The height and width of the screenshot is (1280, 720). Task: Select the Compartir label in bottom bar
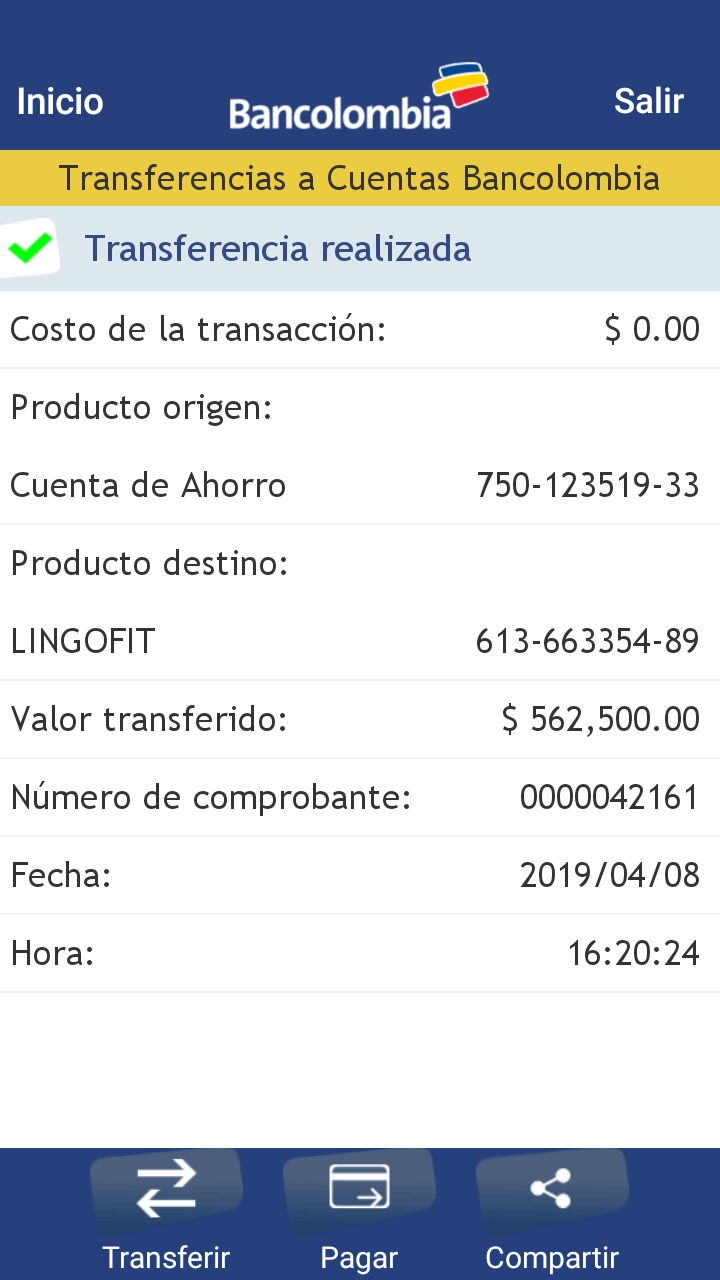pyautogui.click(x=552, y=1257)
